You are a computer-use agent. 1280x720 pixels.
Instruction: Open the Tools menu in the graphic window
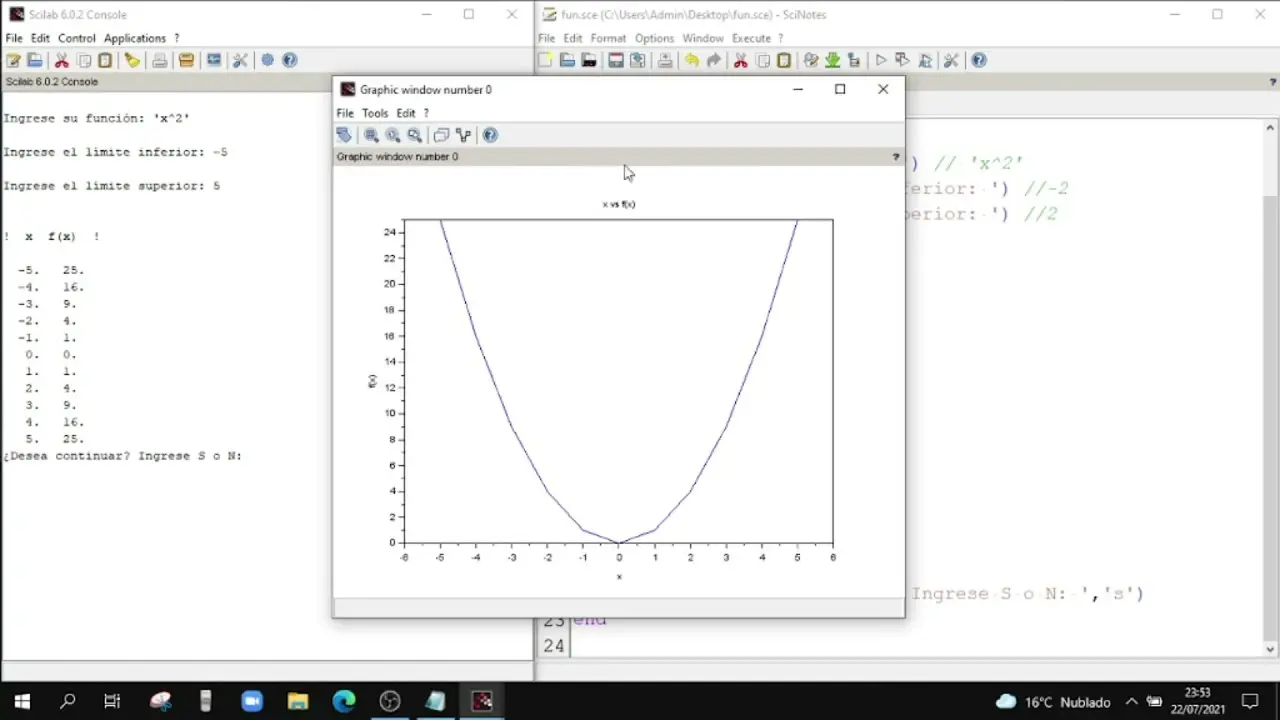(374, 113)
